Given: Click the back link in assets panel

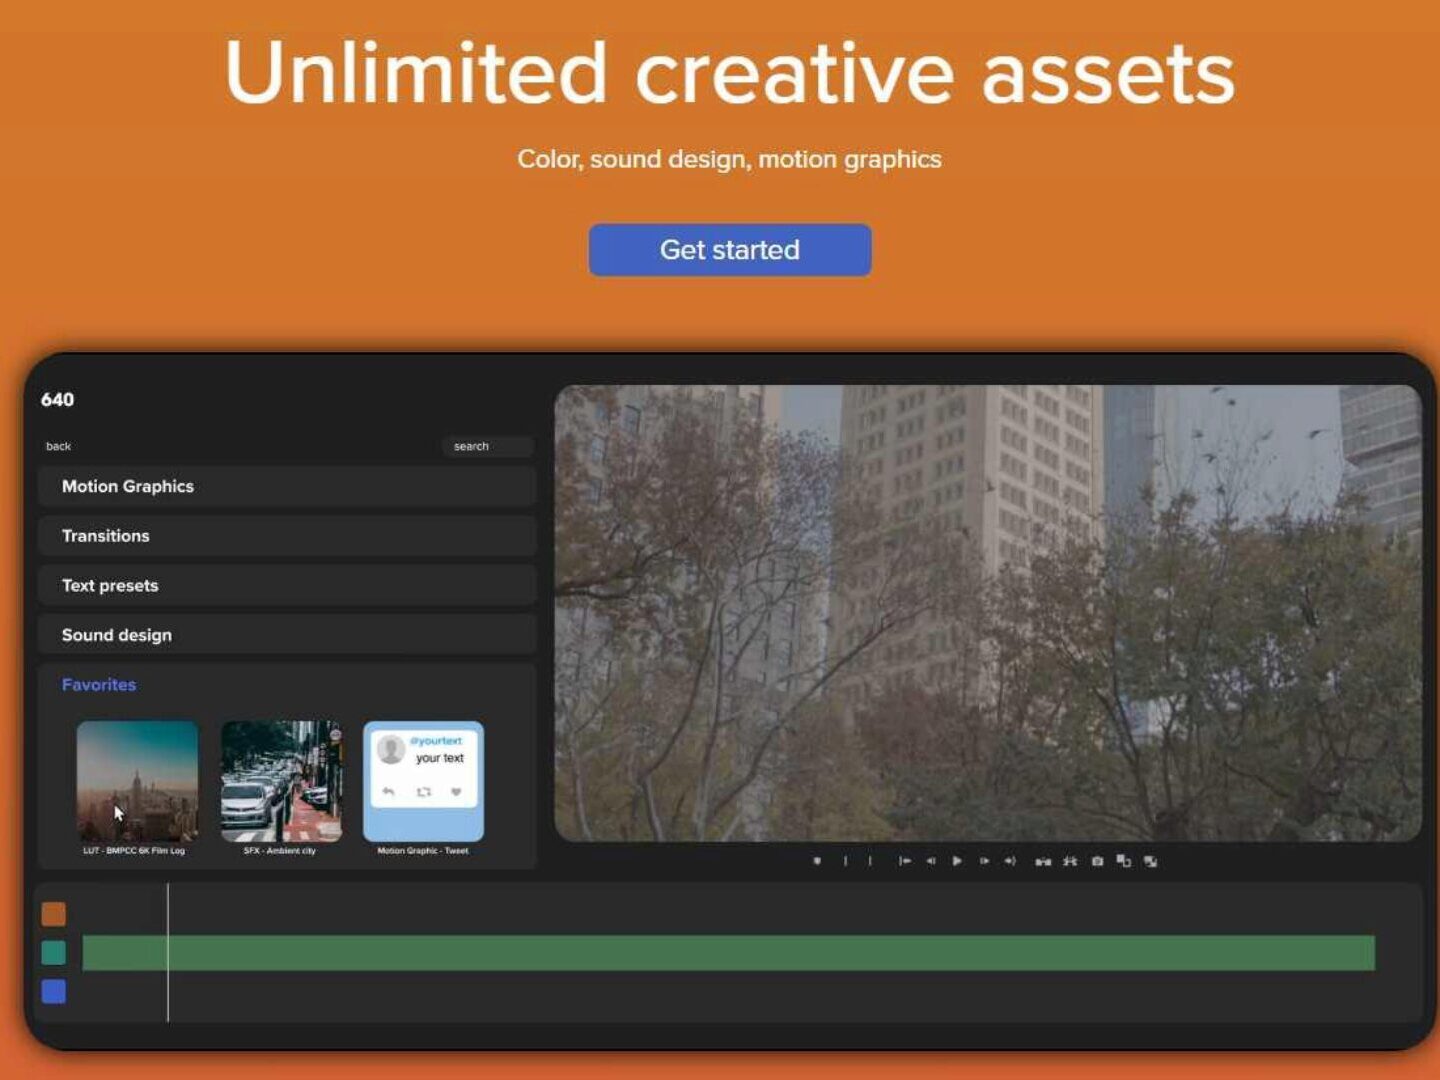Looking at the screenshot, I should pos(59,446).
